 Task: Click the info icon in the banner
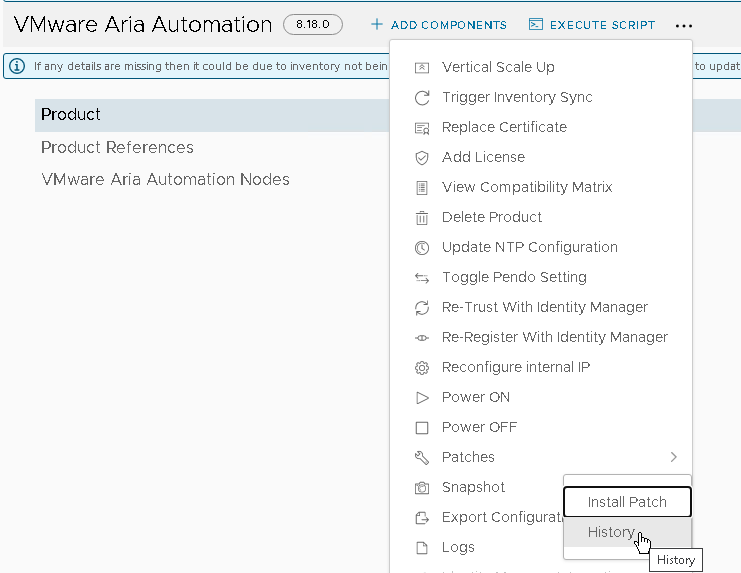click(17, 66)
